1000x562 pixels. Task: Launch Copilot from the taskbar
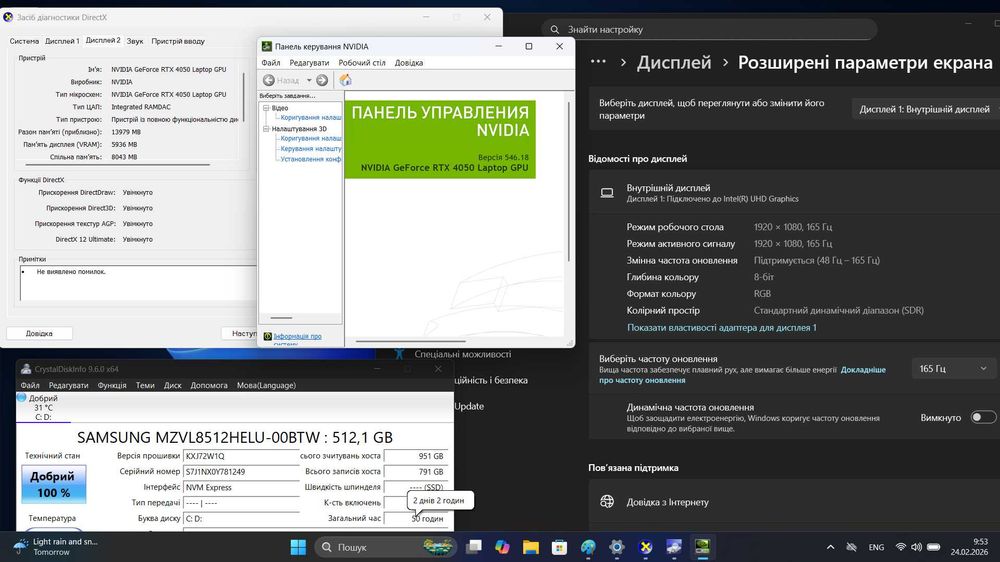(x=503, y=547)
